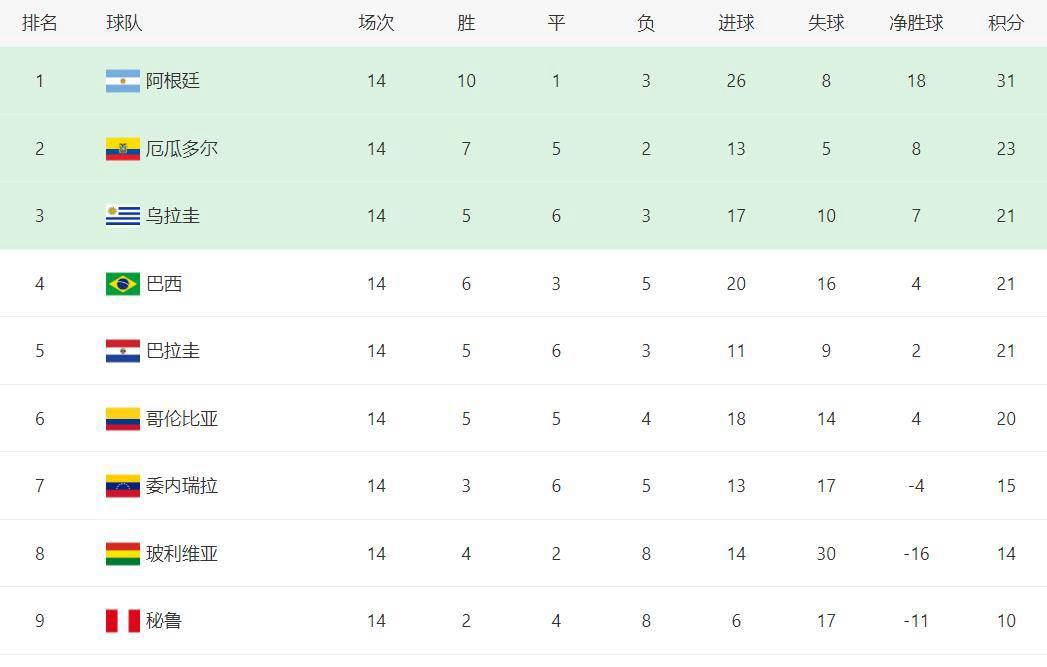Click the Colombia flag icon

pyautogui.click(x=123, y=419)
